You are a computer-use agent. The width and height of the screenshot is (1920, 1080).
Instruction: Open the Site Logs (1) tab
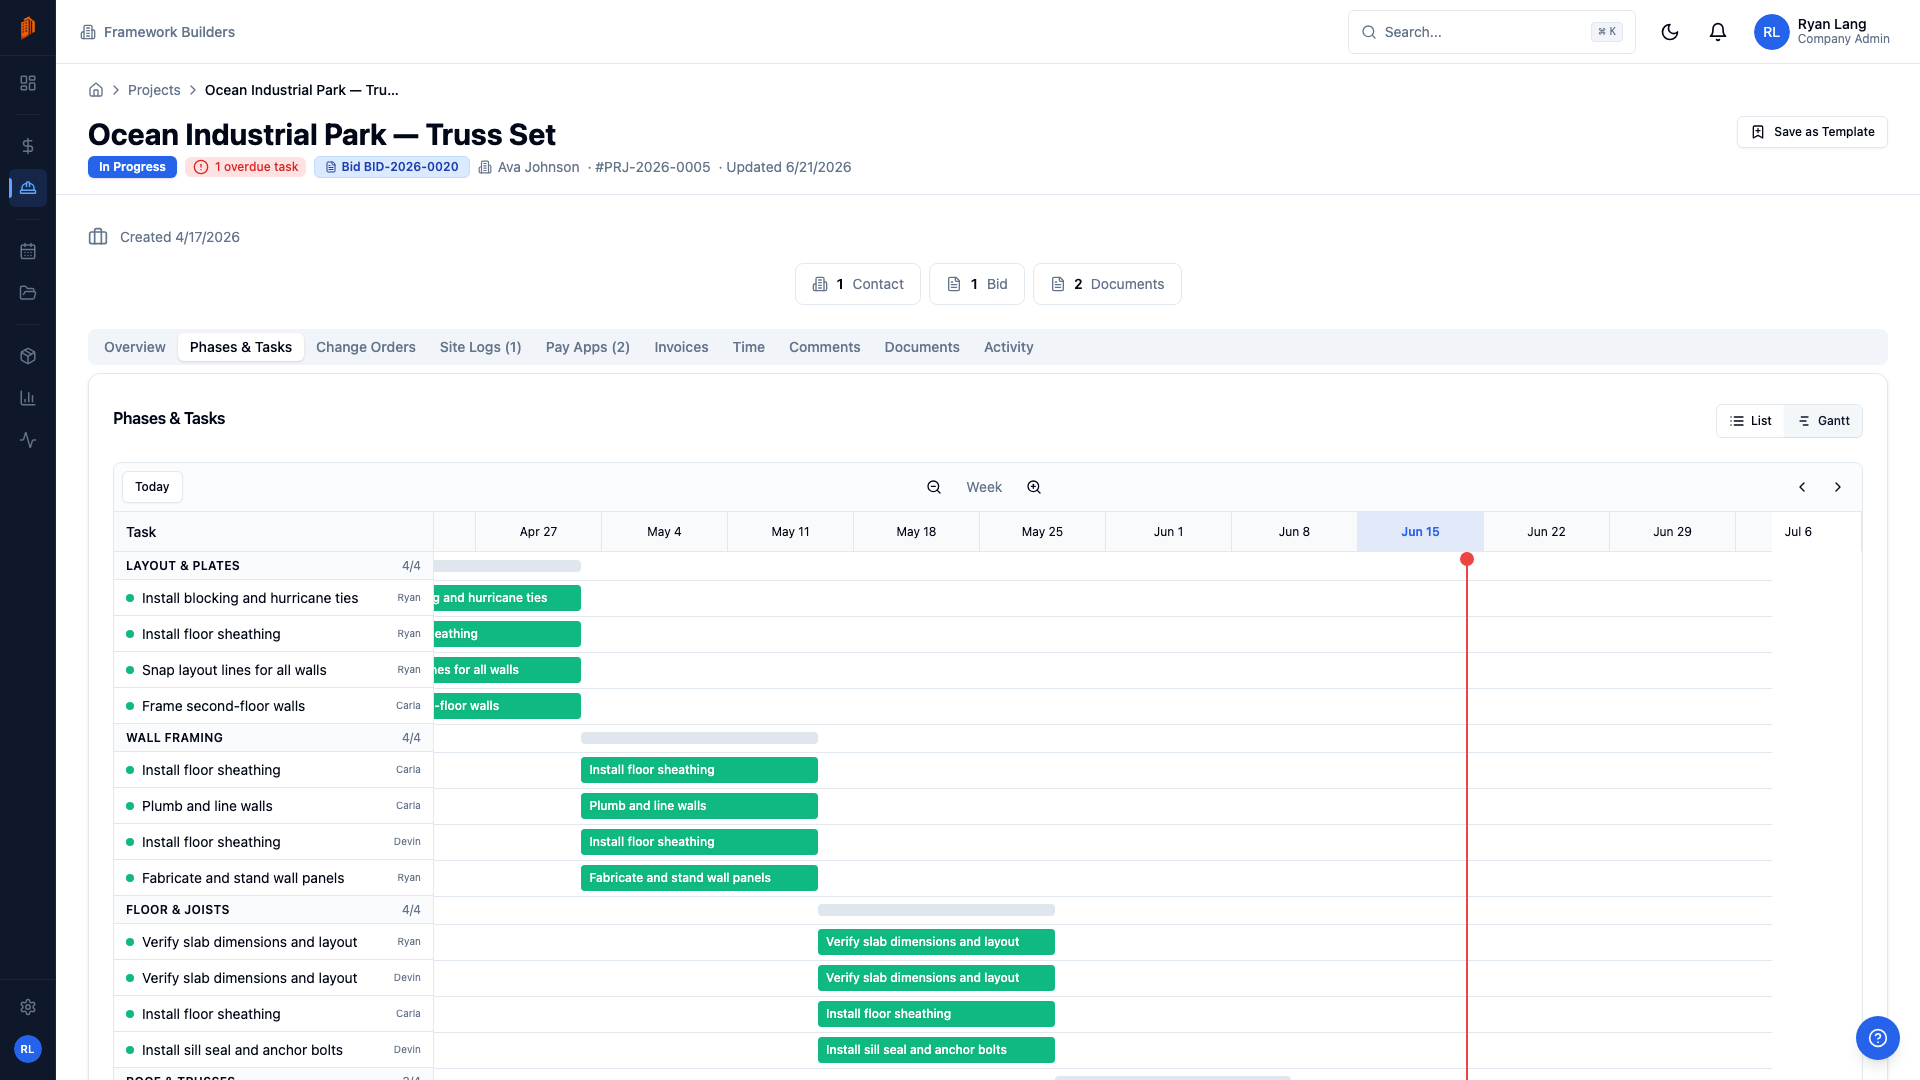(x=481, y=347)
